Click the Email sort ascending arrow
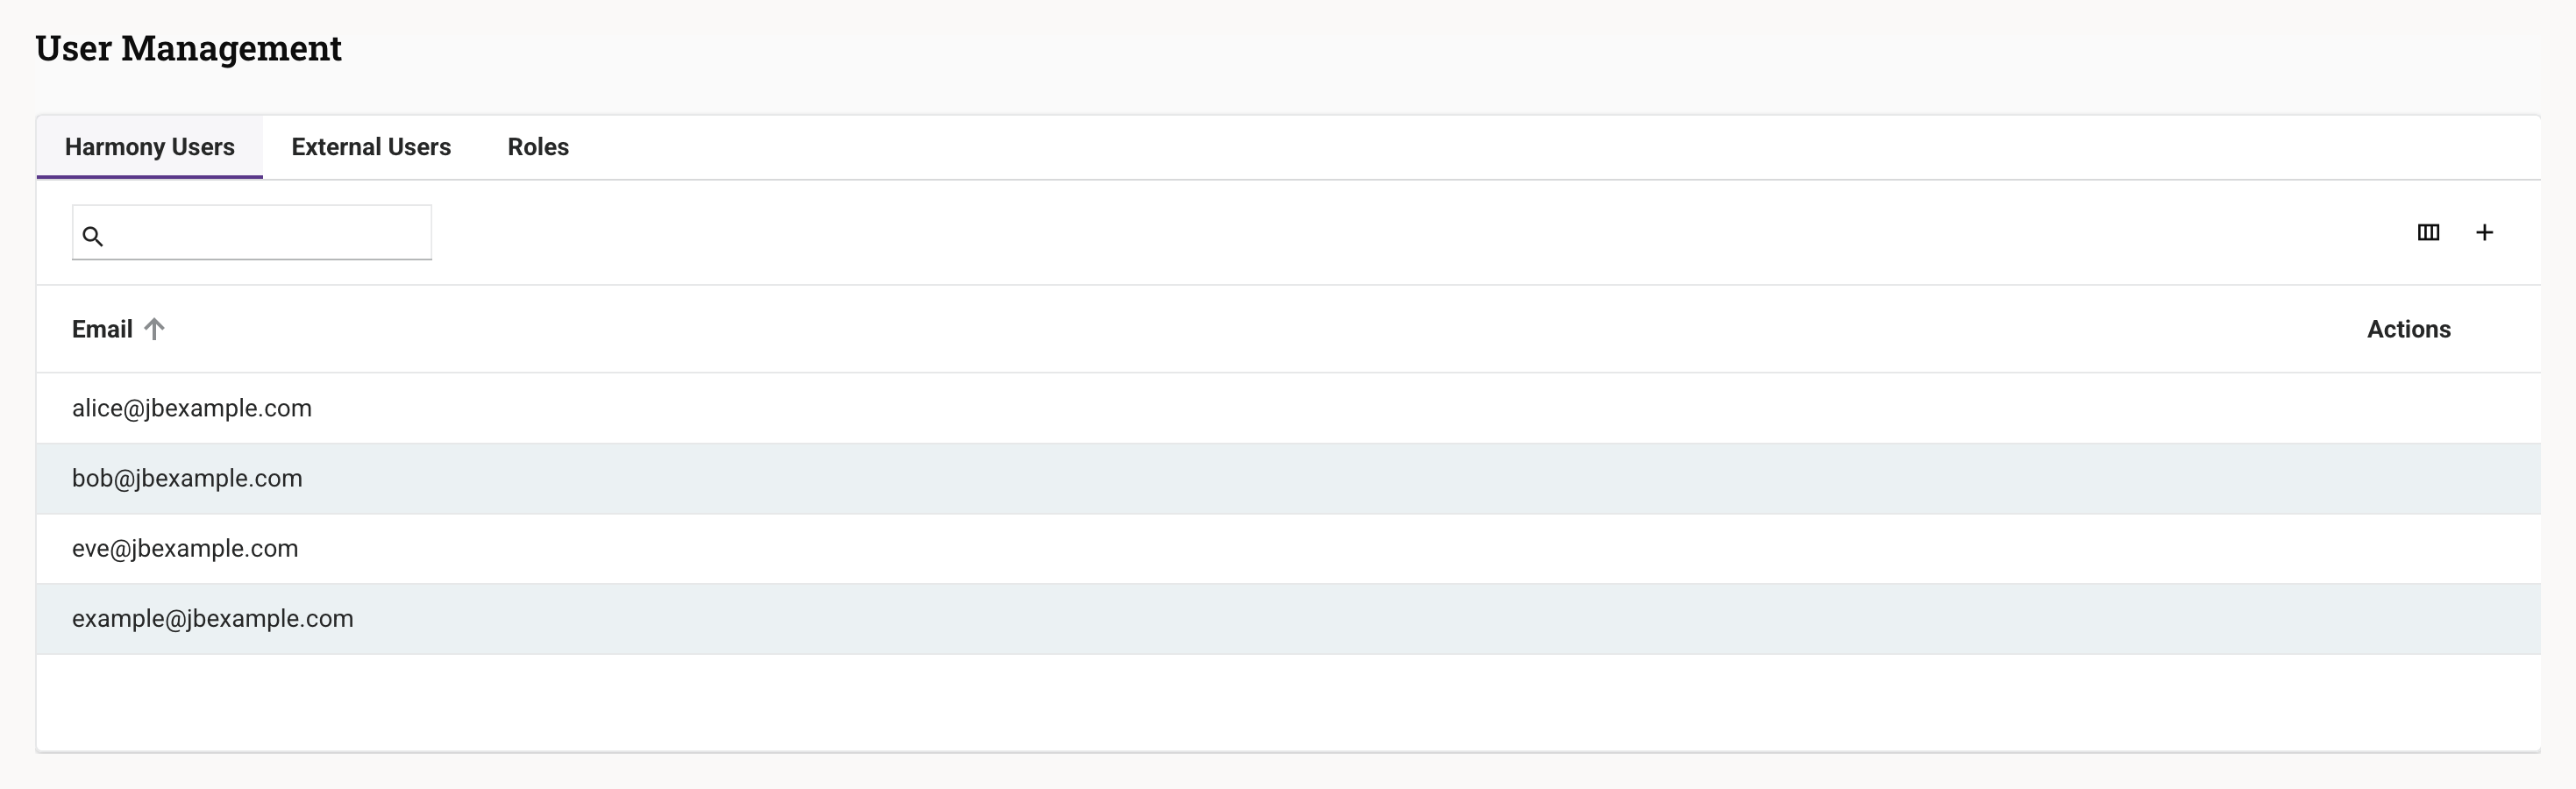Image resolution: width=2576 pixels, height=789 pixels. point(154,329)
